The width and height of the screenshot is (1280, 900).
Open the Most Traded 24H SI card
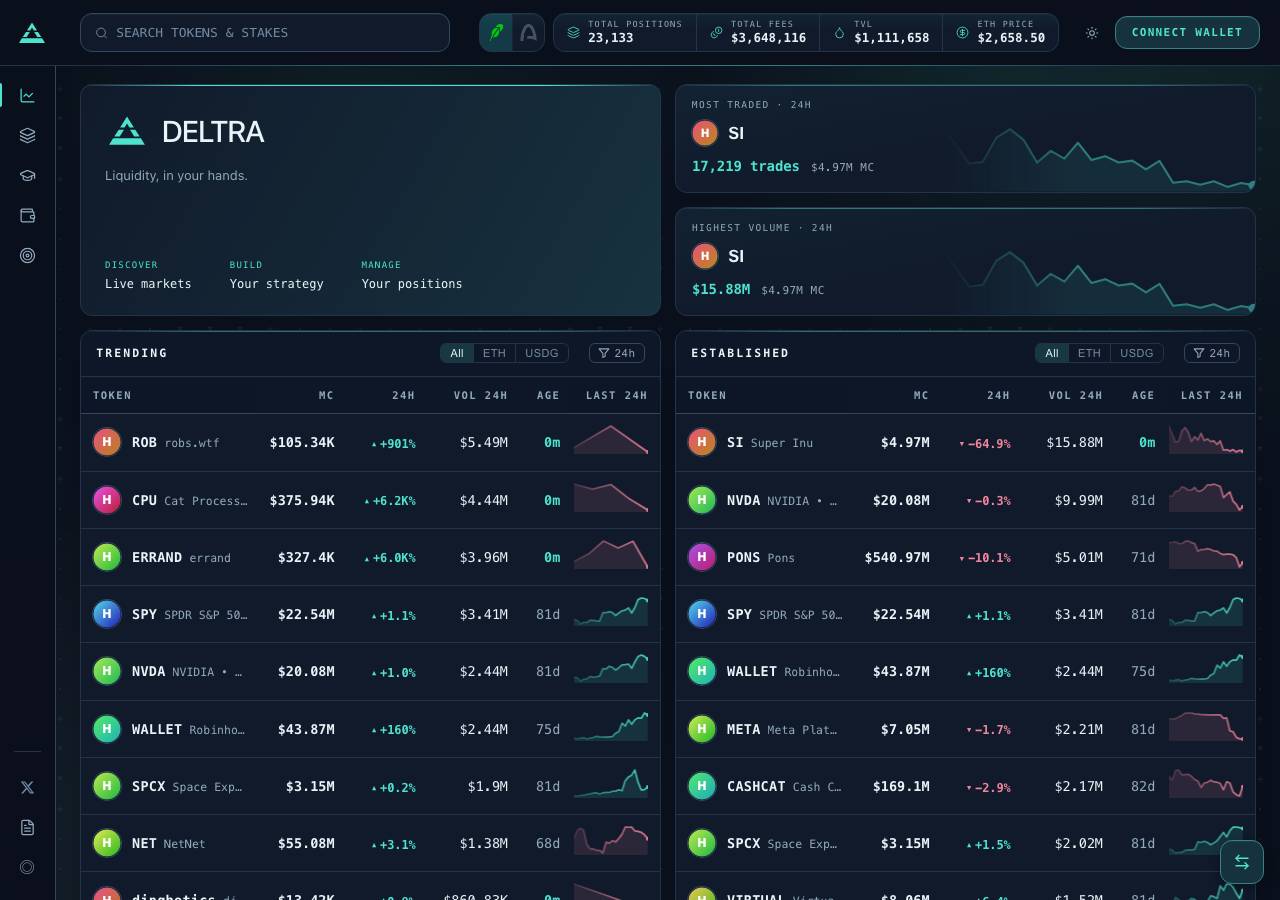pos(965,139)
